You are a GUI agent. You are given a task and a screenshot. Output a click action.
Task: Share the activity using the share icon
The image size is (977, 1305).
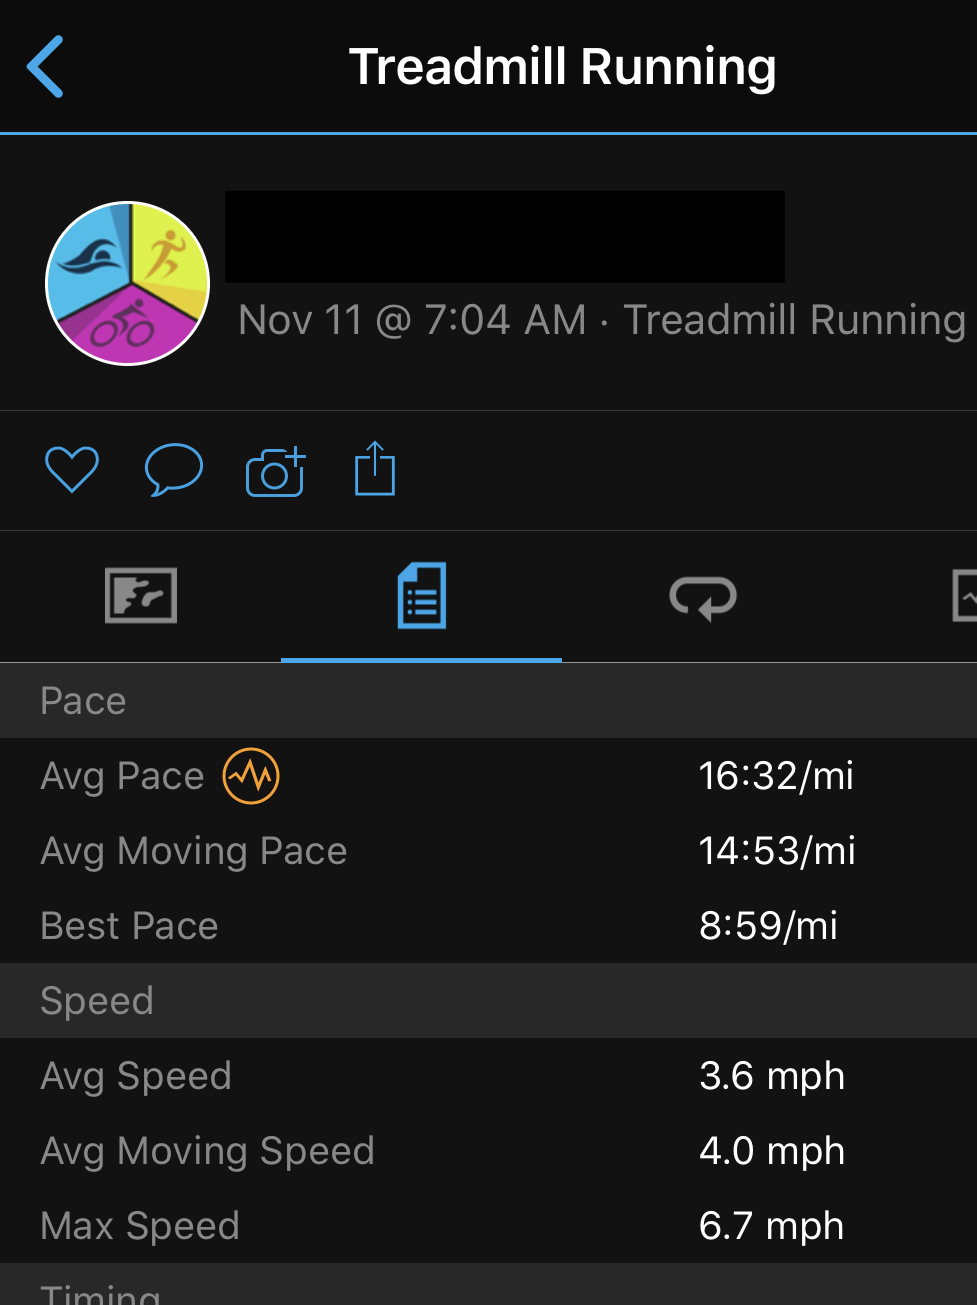(375, 468)
